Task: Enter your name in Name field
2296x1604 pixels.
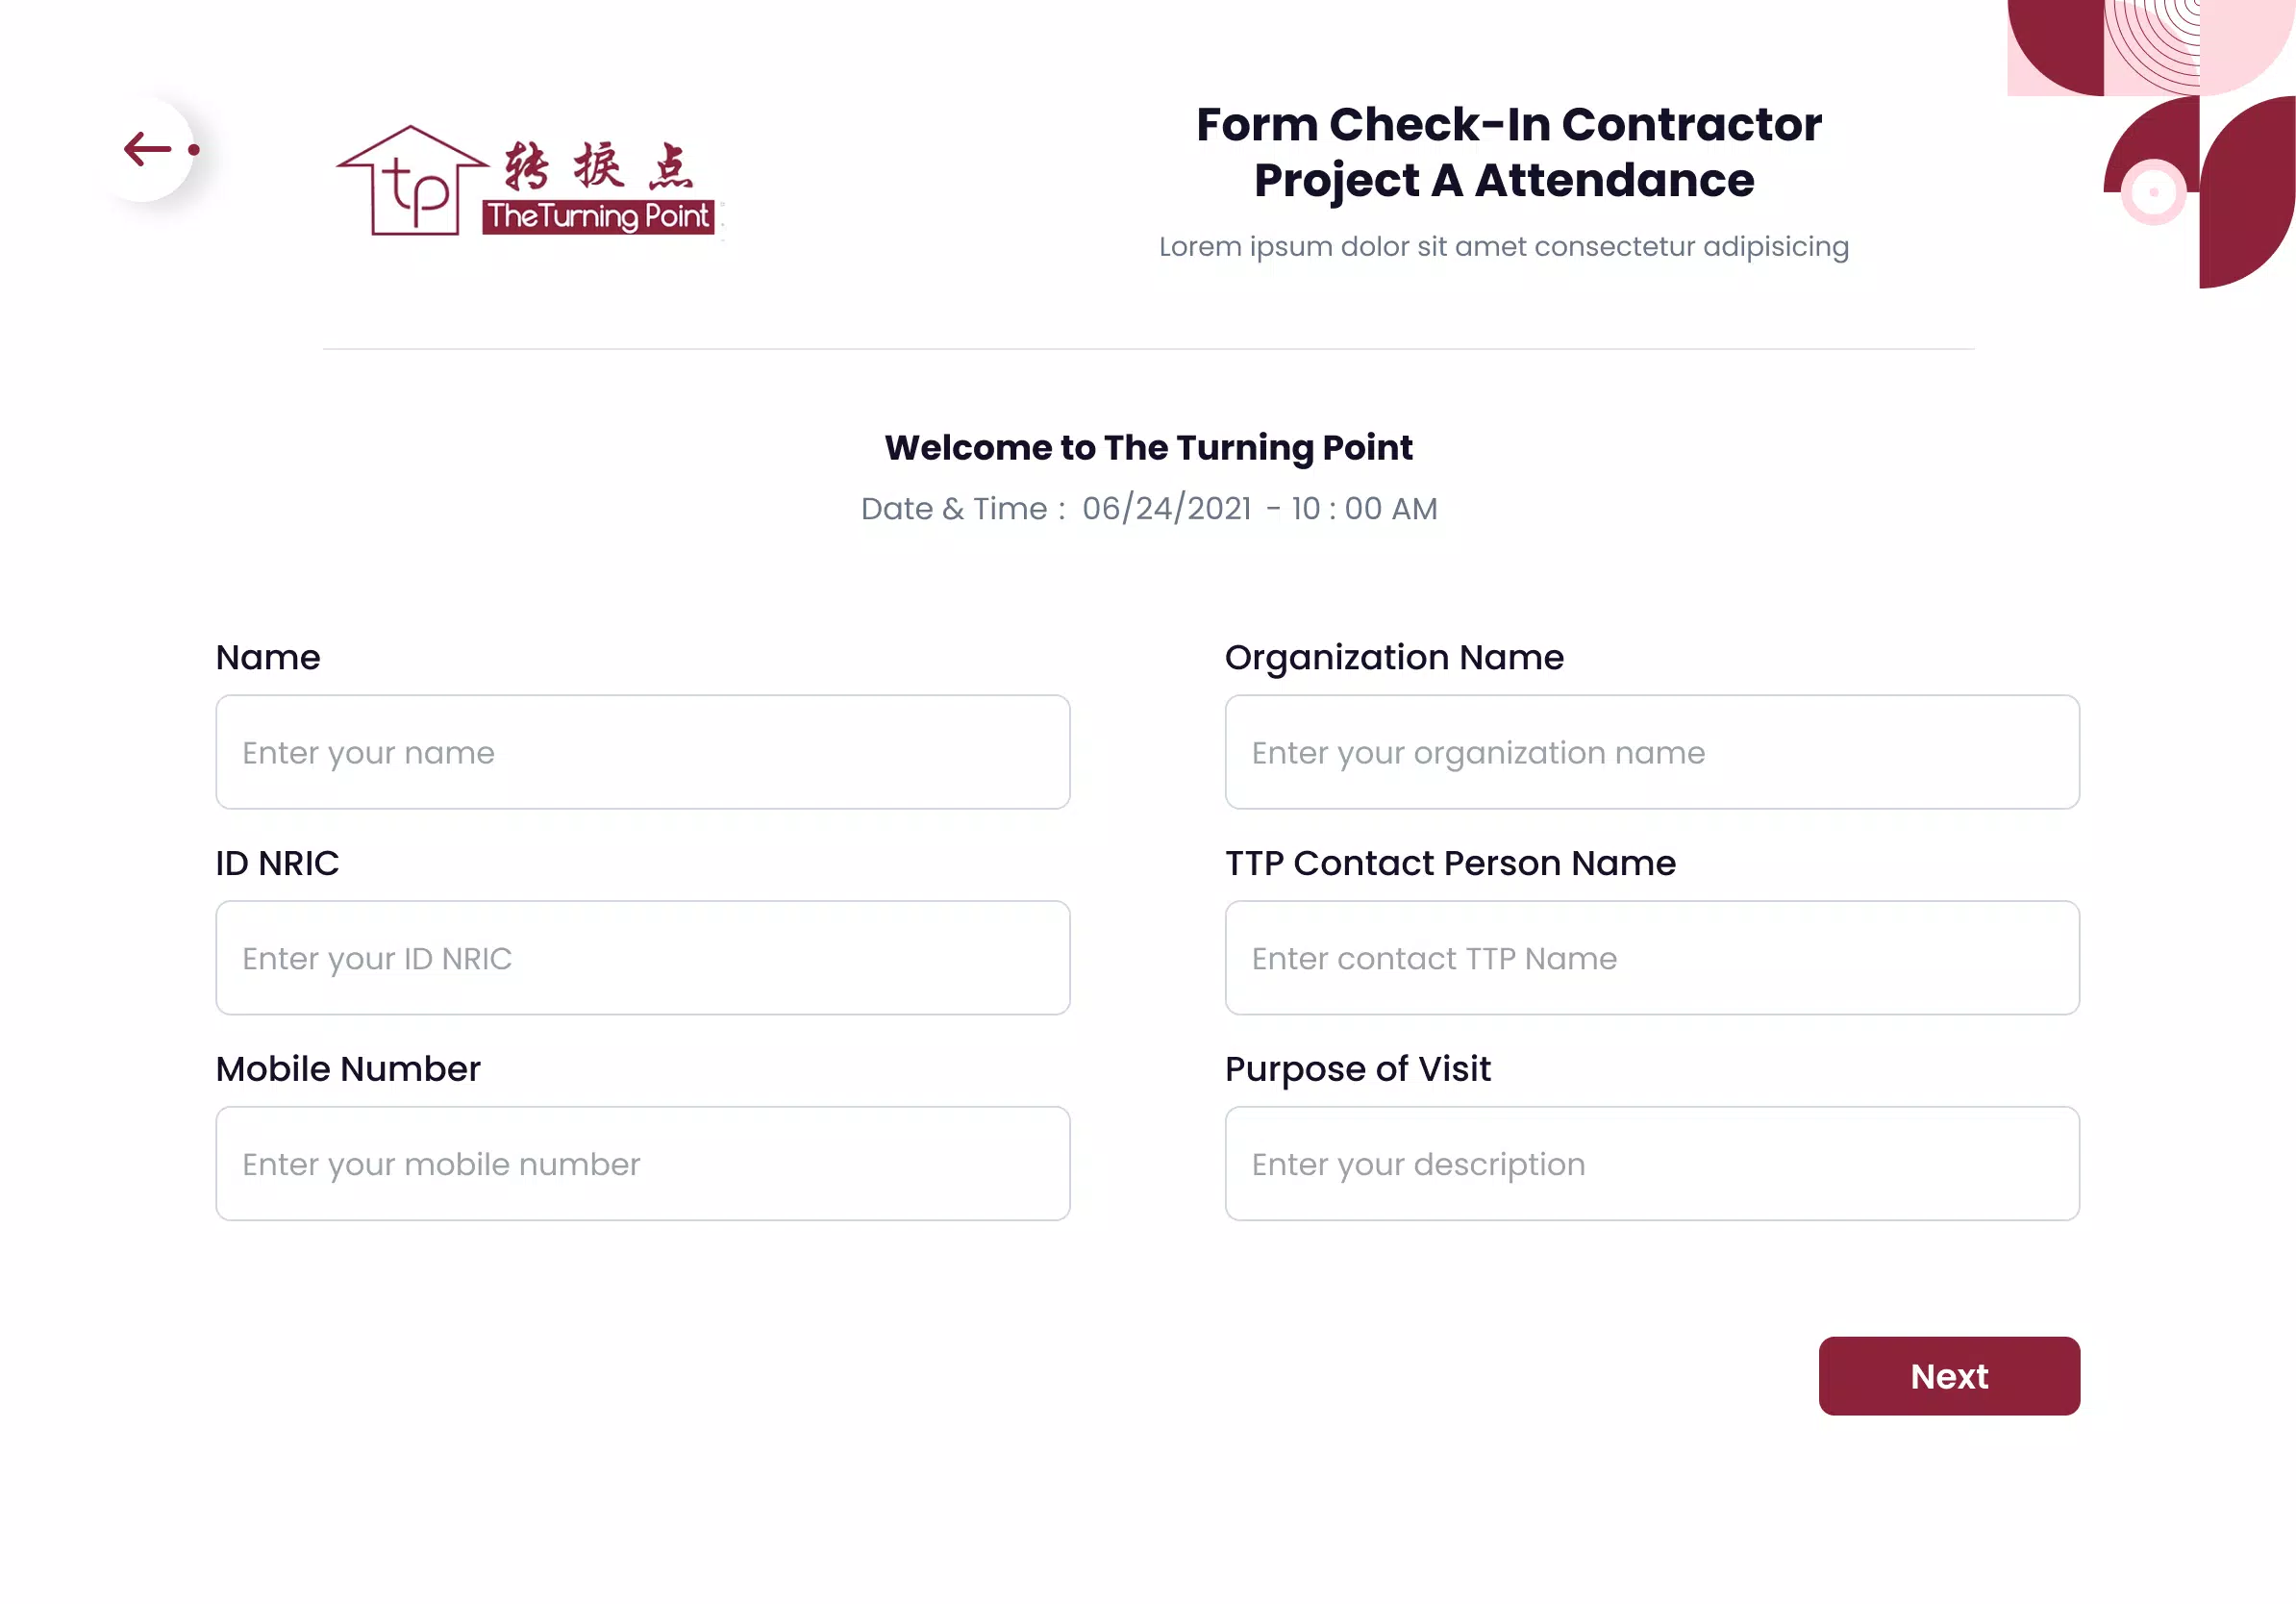Action: point(642,750)
